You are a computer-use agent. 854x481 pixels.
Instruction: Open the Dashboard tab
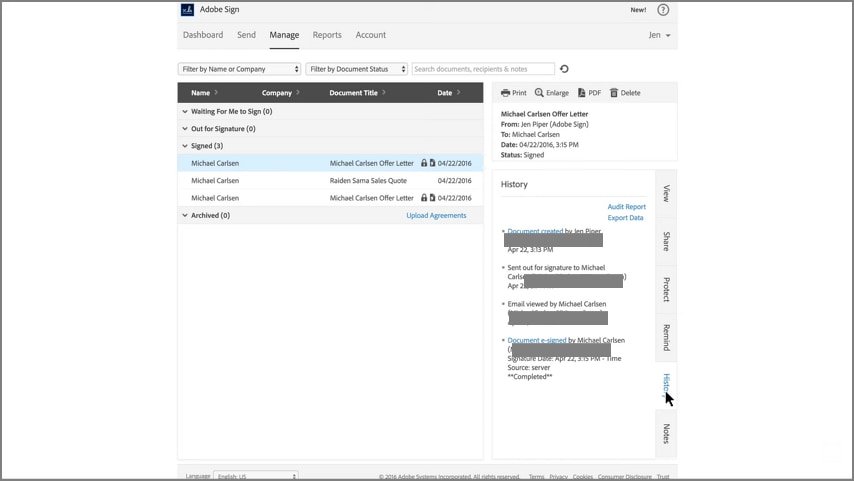tap(203, 35)
